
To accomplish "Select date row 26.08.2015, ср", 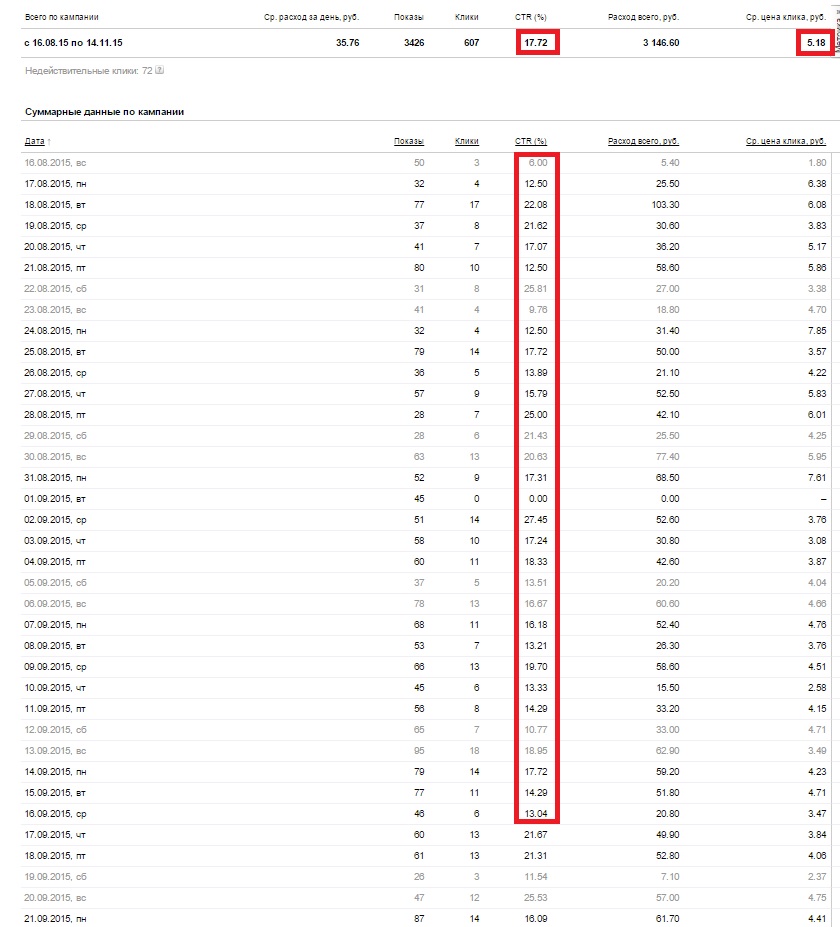I will pos(426,372).
